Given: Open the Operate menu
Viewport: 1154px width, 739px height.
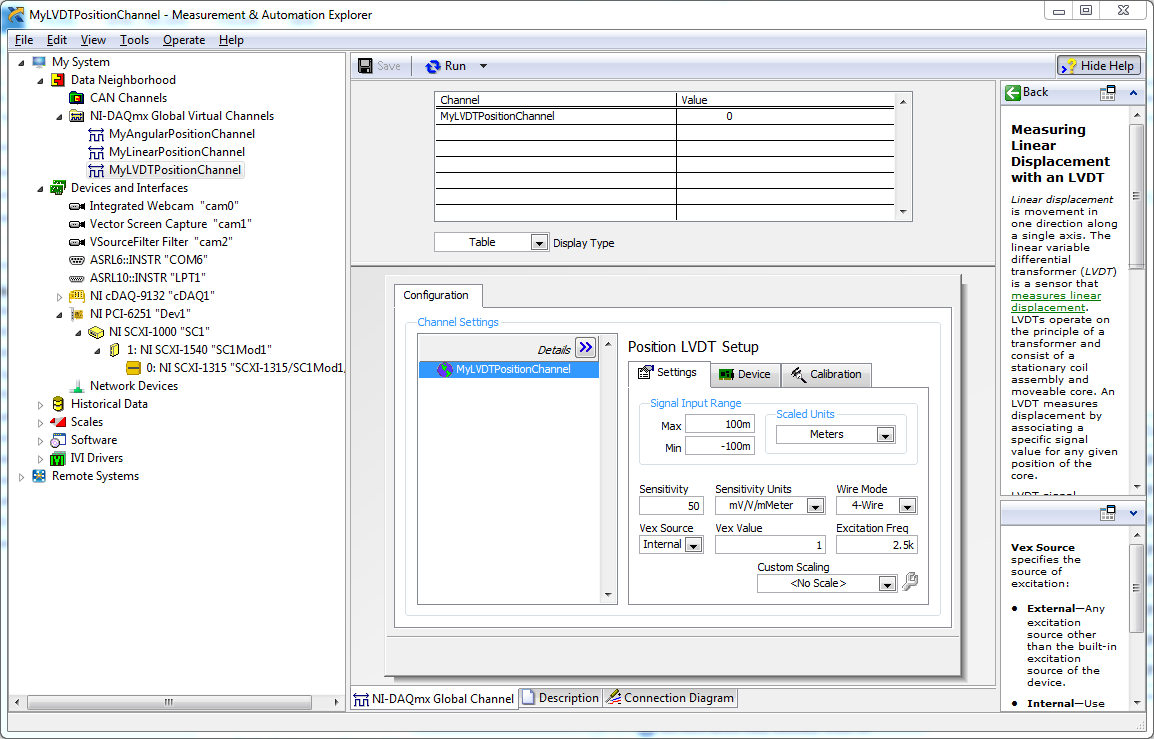Looking at the screenshot, I should (184, 40).
